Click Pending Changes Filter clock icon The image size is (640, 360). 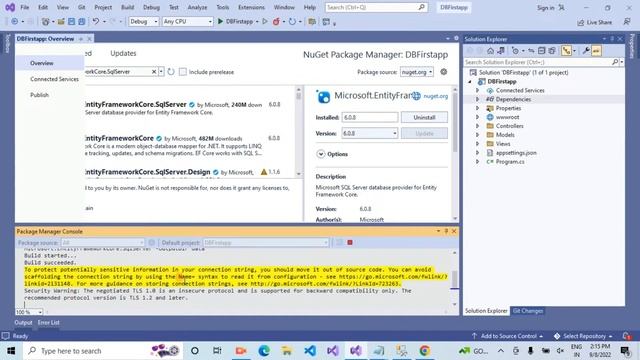[x=515, y=51]
